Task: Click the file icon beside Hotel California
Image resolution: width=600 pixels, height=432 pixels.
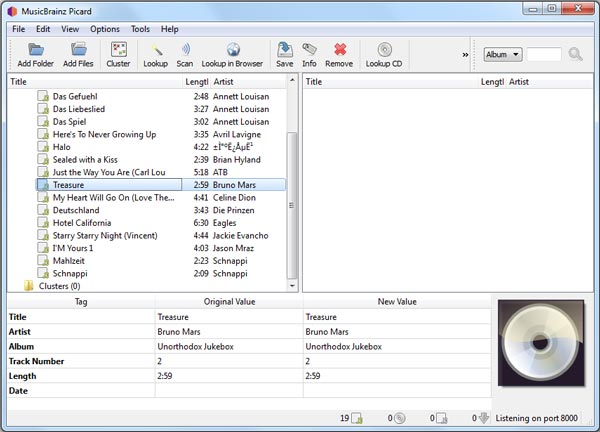Action: (43, 223)
